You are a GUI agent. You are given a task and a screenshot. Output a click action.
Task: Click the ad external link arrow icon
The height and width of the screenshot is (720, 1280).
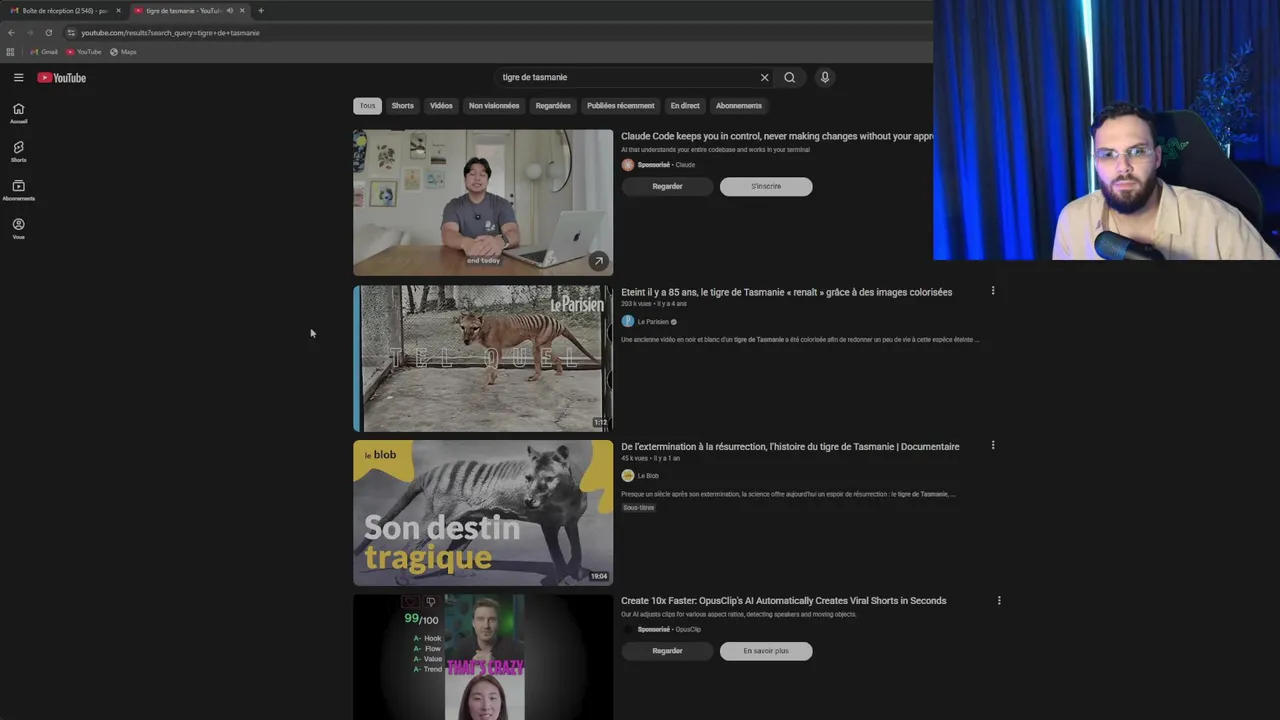tap(598, 261)
